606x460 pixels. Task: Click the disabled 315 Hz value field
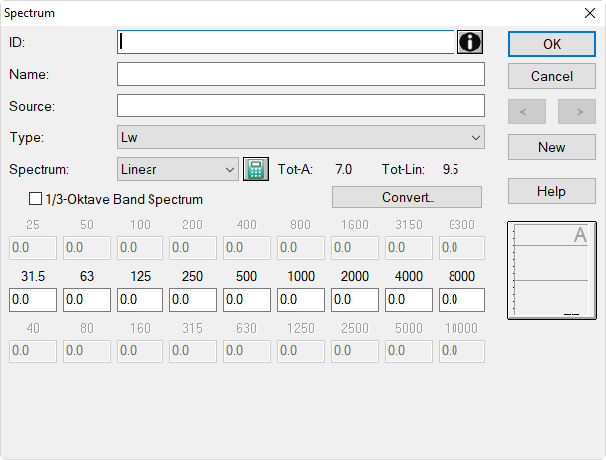193,351
